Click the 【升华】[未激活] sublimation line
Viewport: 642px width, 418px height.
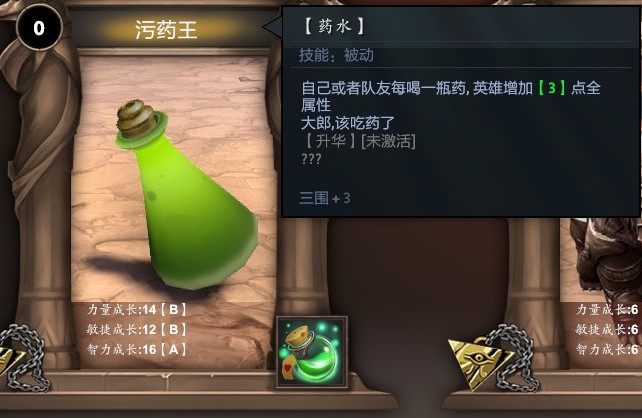click(359, 142)
